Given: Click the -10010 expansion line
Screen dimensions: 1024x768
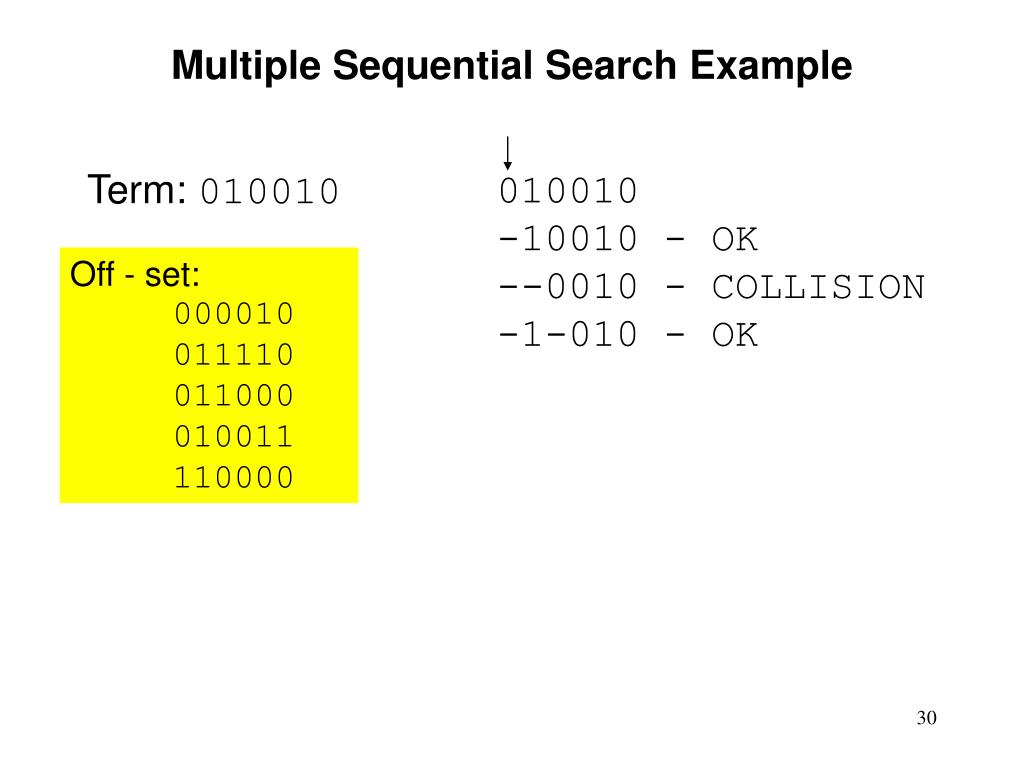Looking at the screenshot, I should (568, 239).
